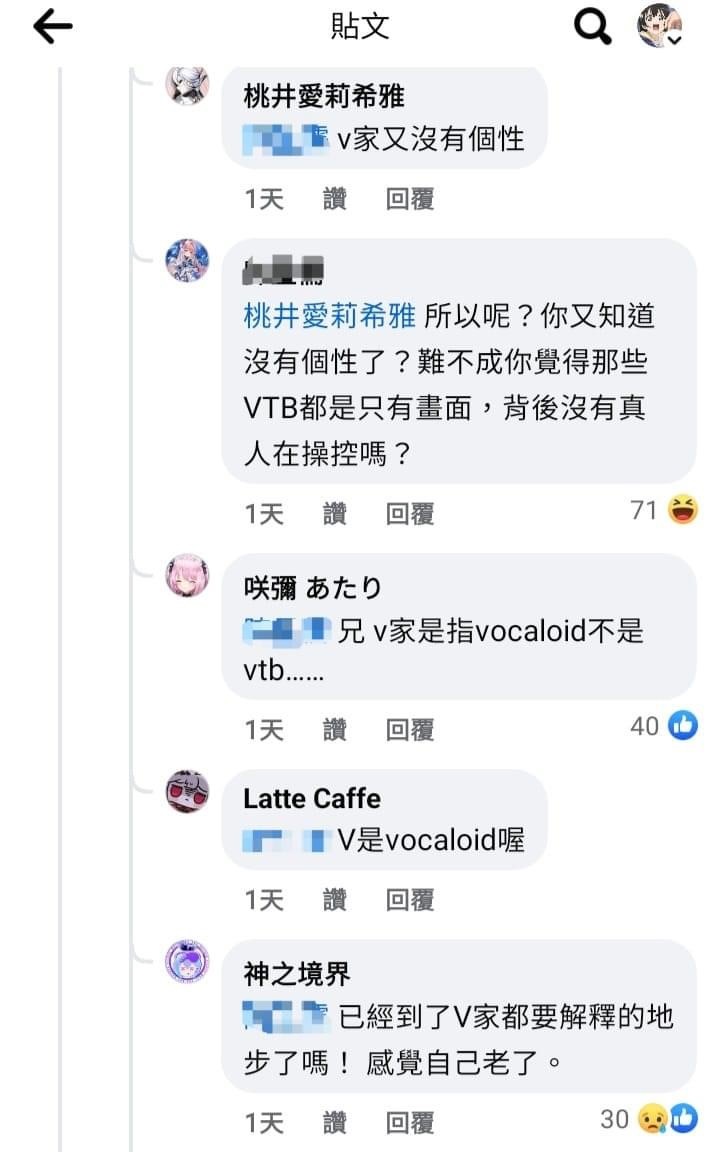Open Latte Caffe's avatar
This screenshot has width=720, height=1152.
[187, 791]
